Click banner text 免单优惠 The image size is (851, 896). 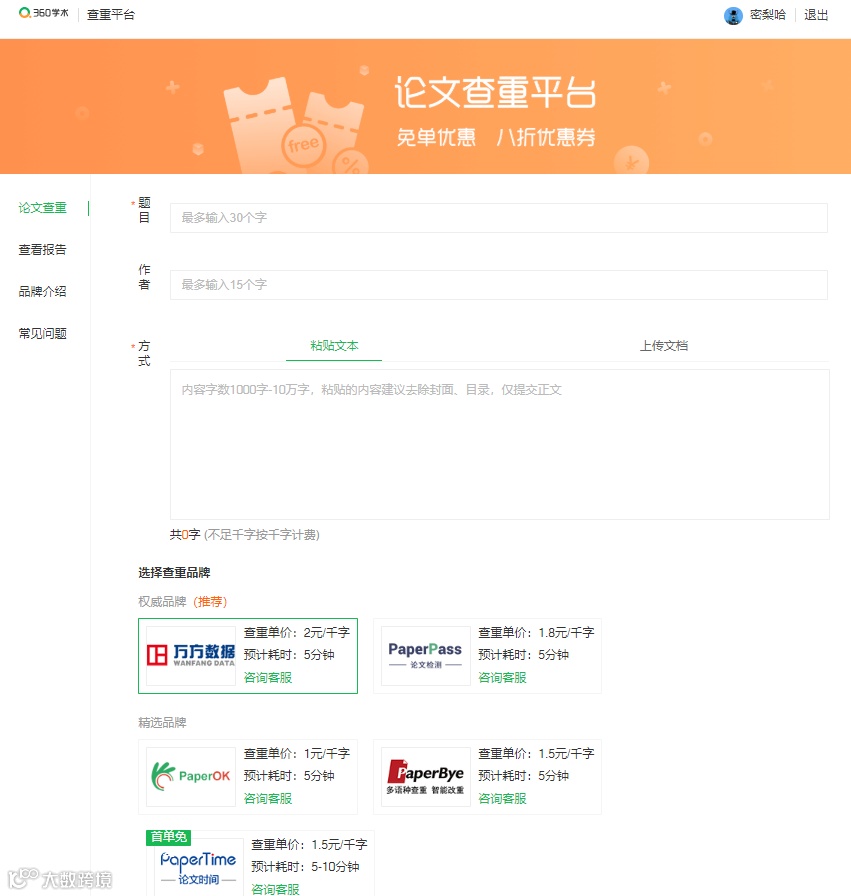(436, 137)
